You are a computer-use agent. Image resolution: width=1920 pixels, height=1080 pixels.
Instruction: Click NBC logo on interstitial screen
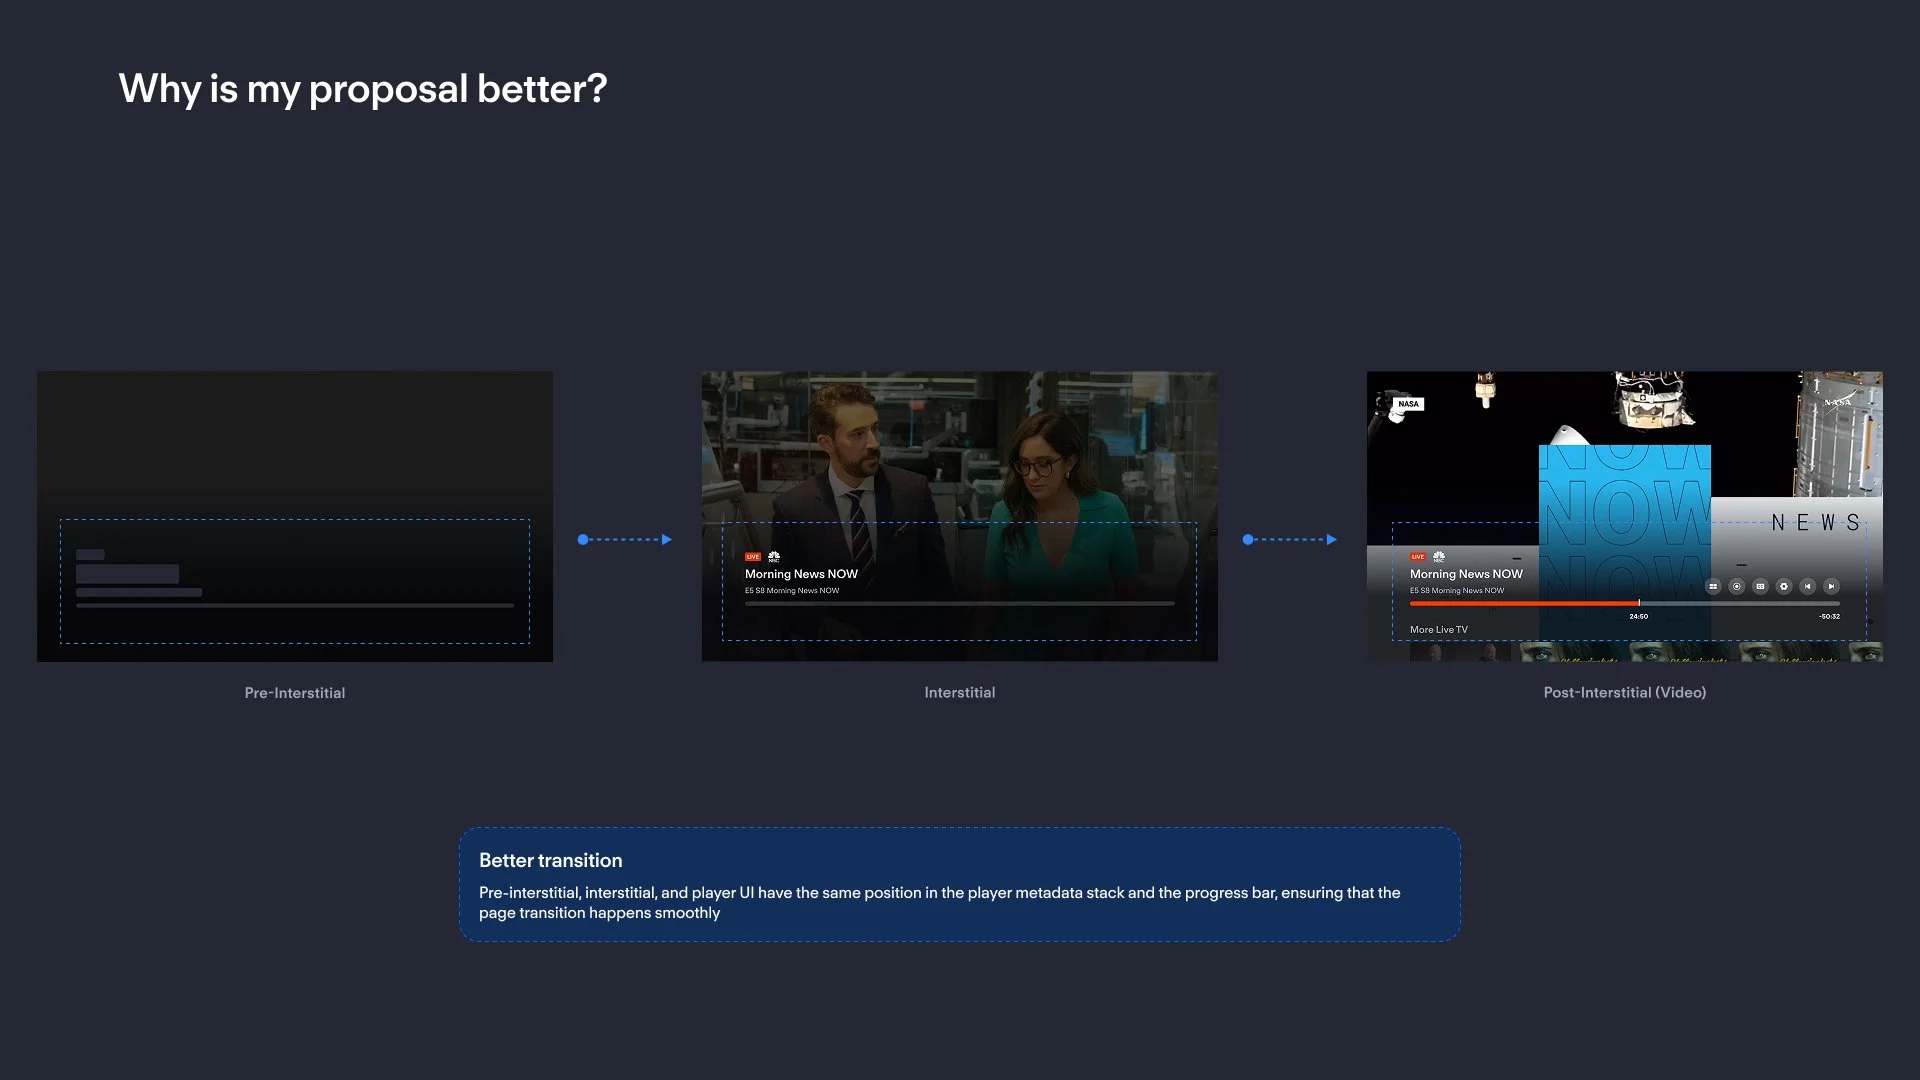tap(774, 557)
